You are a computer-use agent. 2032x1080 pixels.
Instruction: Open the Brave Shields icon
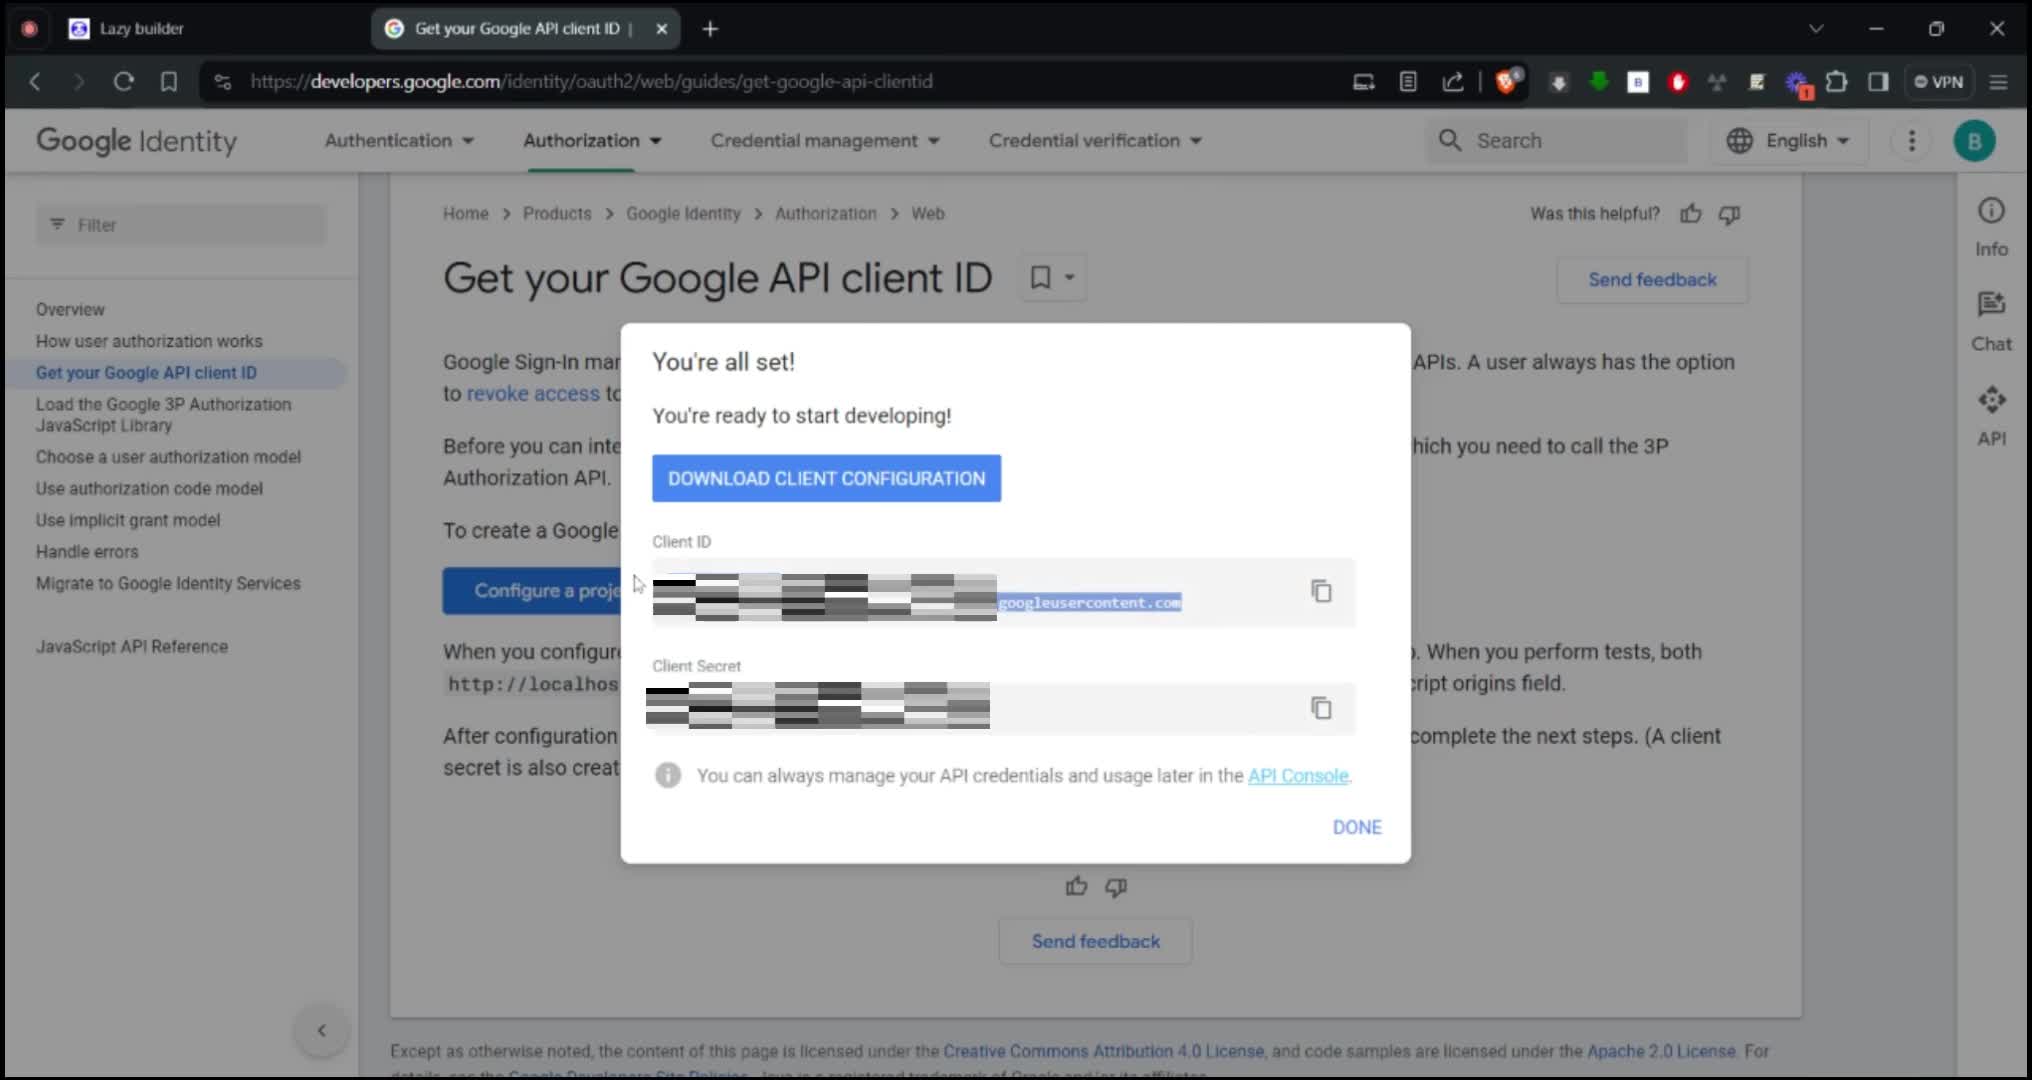[1507, 82]
